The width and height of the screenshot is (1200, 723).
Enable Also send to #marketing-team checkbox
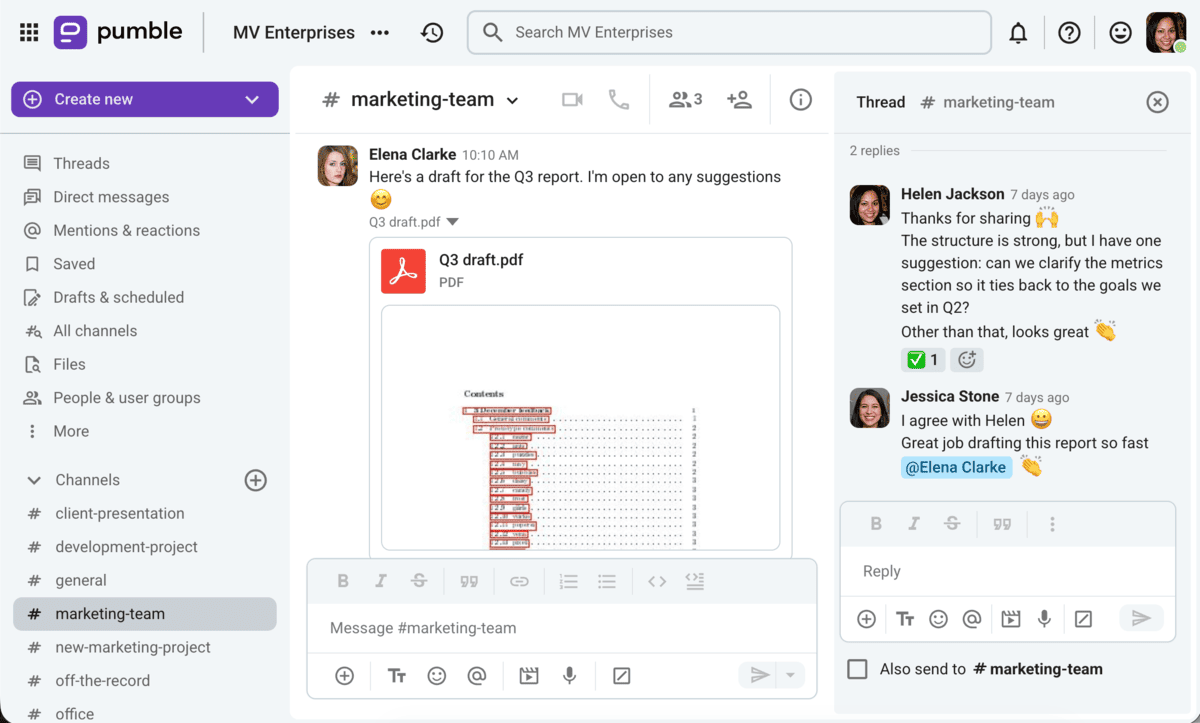point(857,669)
